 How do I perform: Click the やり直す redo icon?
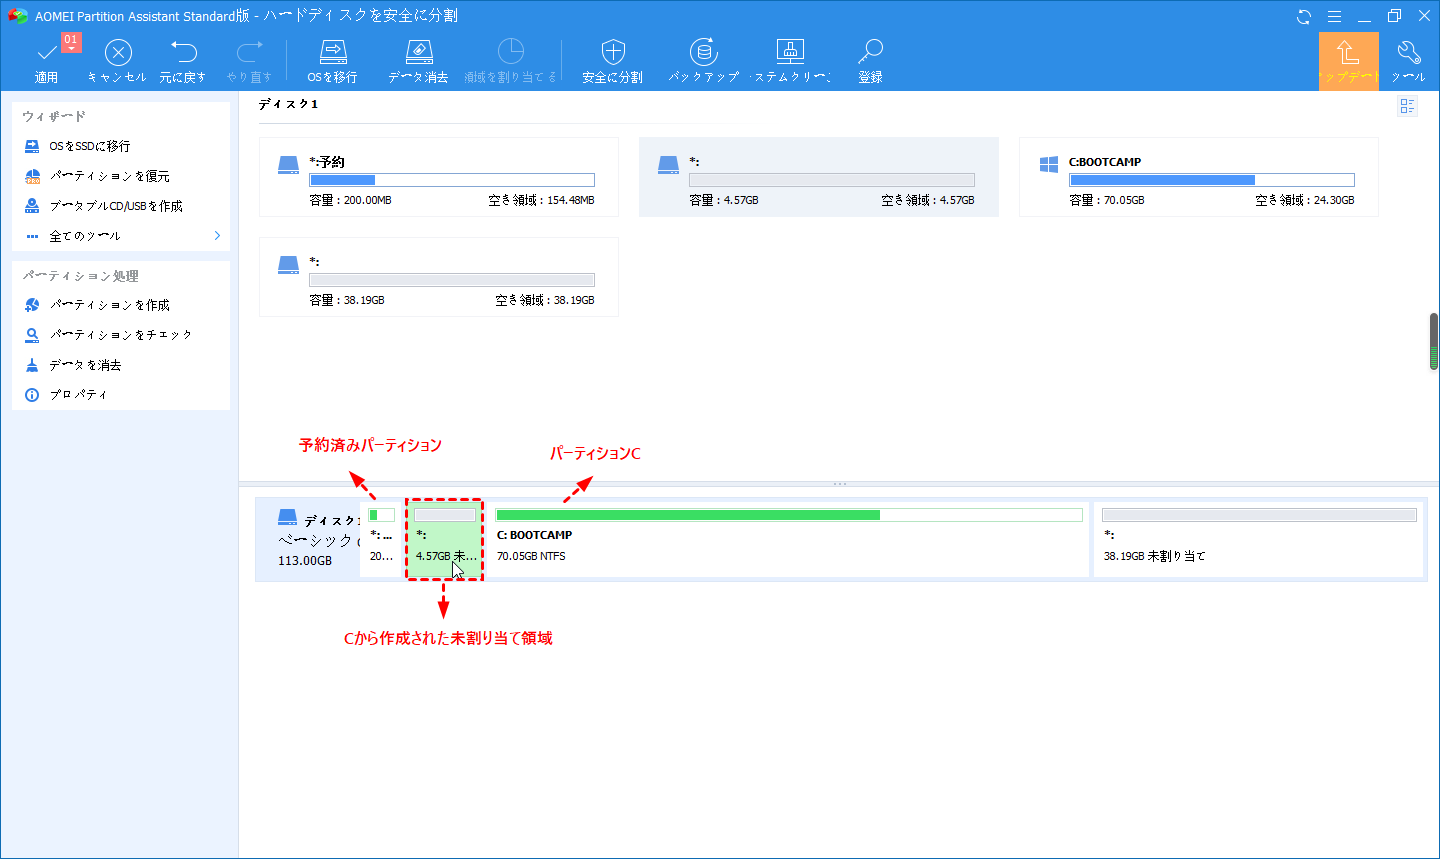pyautogui.click(x=249, y=52)
